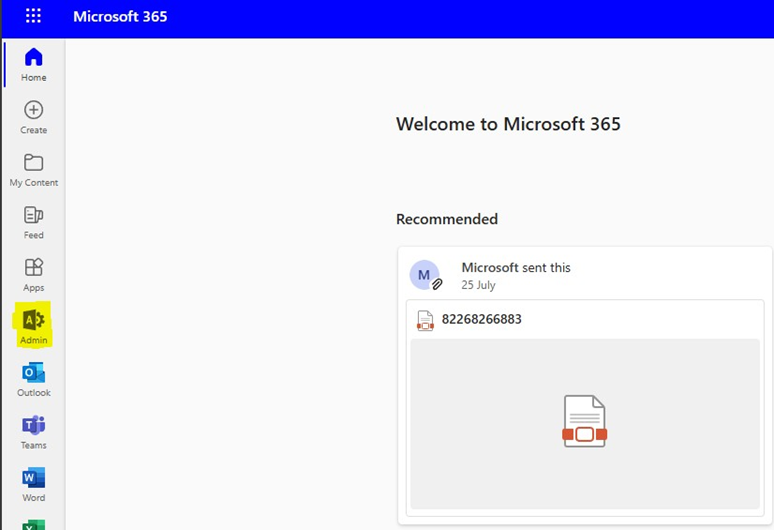Click the small file icon beside 82268266883
The height and width of the screenshot is (530, 774).
pyautogui.click(x=425, y=321)
